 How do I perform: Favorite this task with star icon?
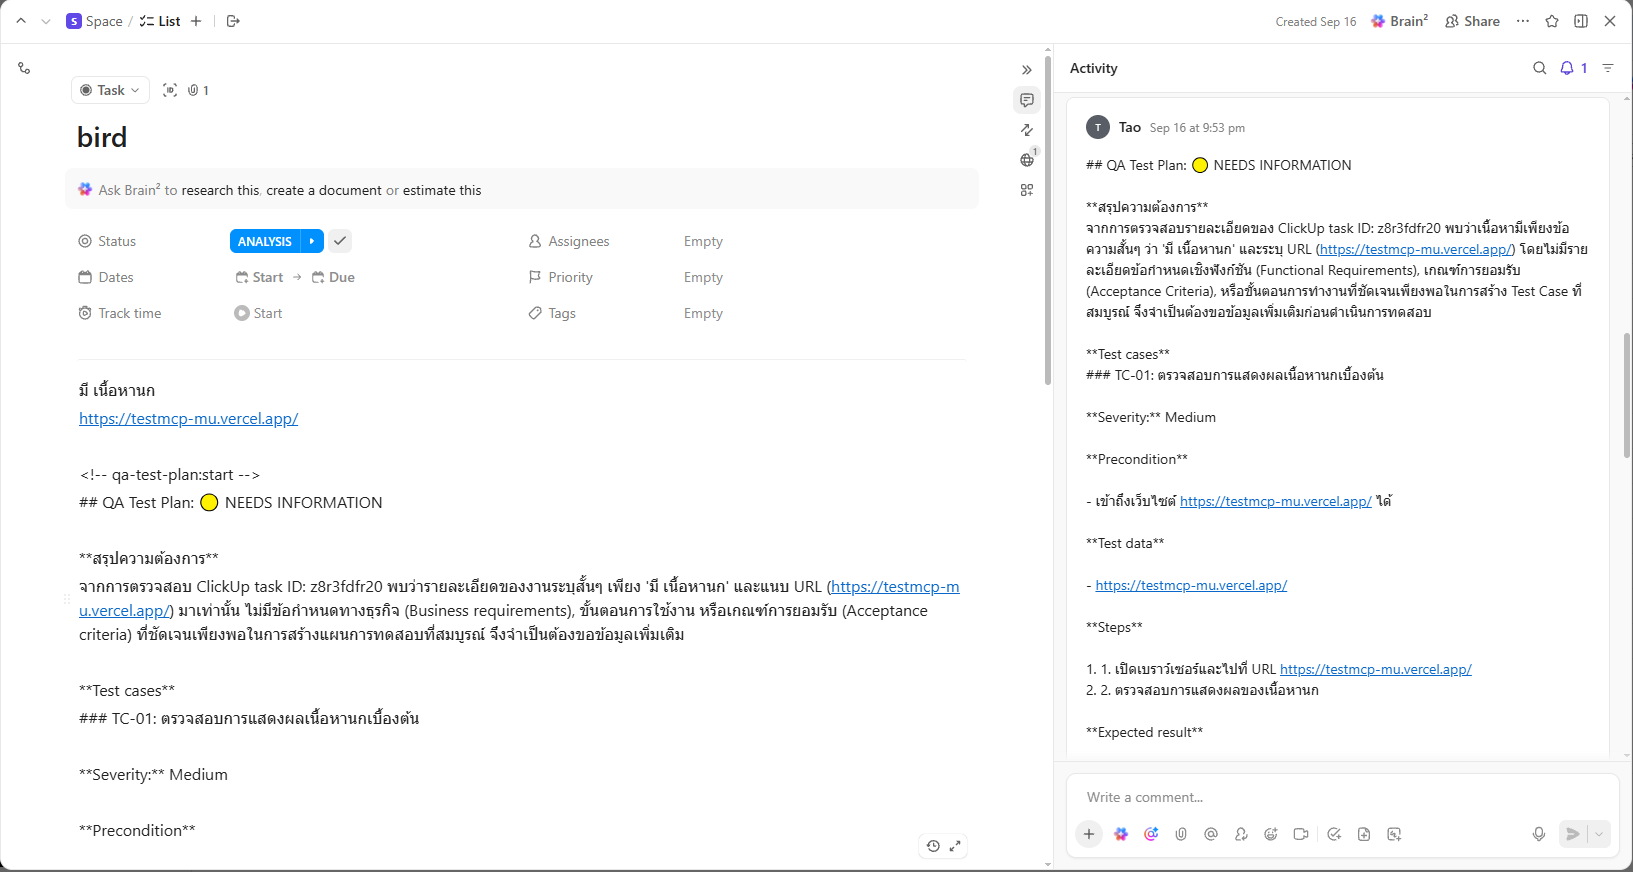pos(1552,21)
